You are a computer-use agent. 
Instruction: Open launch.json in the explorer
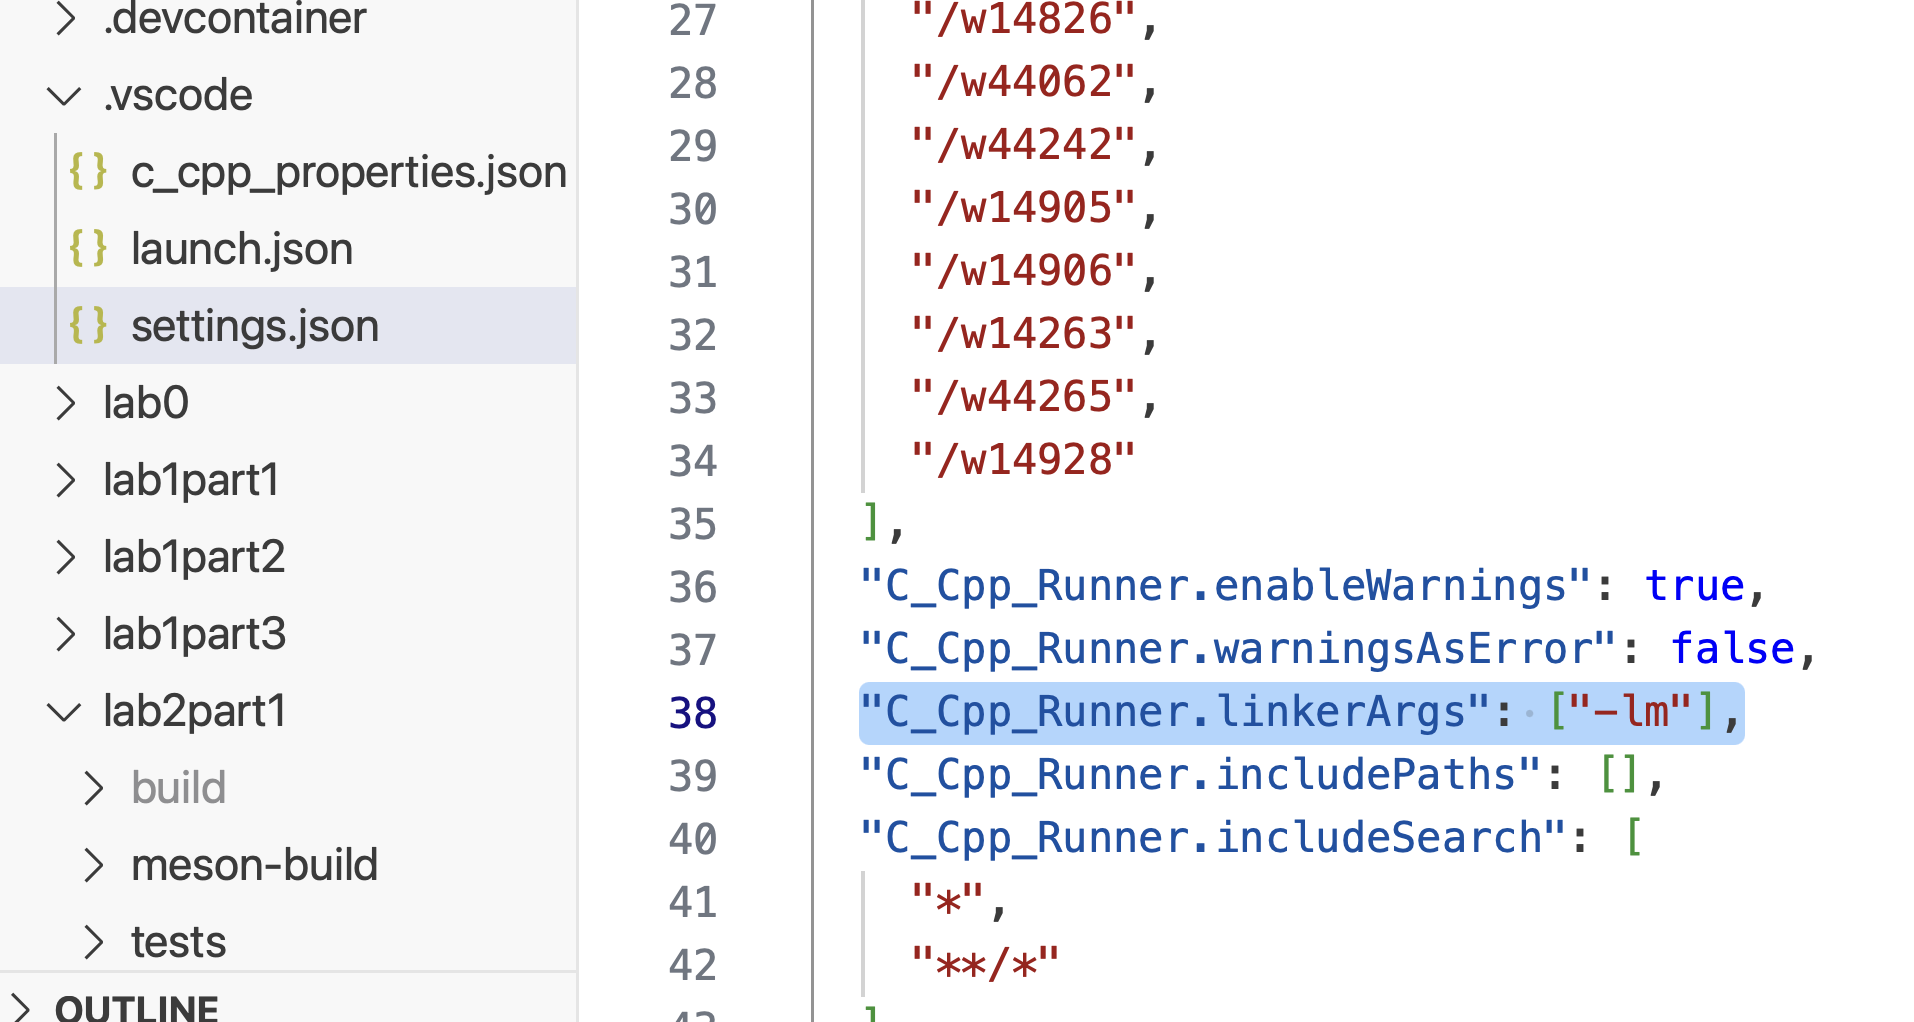click(242, 249)
